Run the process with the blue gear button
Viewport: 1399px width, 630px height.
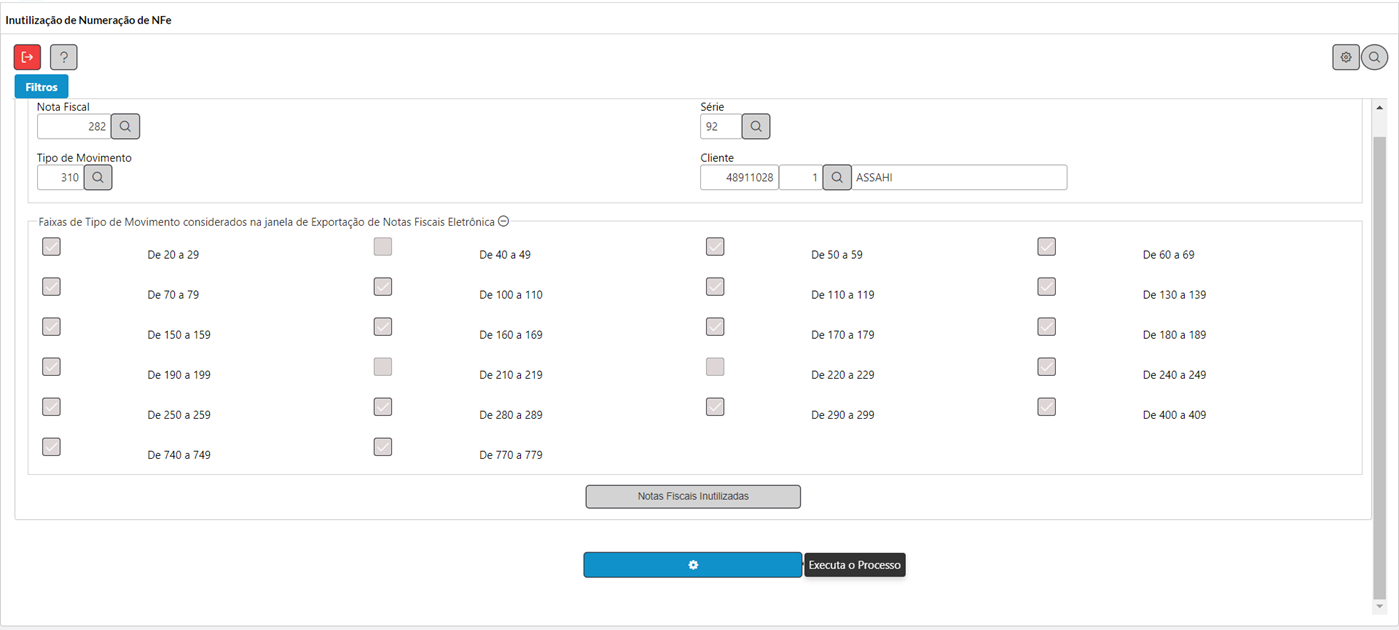[693, 565]
